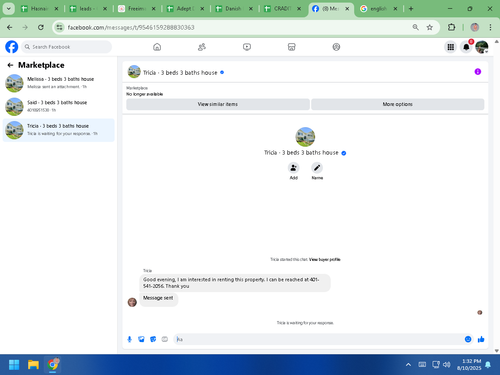This screenshot has width=500, height=375.
Task: Open the Facebook logo home link
Action: (12, 47)
